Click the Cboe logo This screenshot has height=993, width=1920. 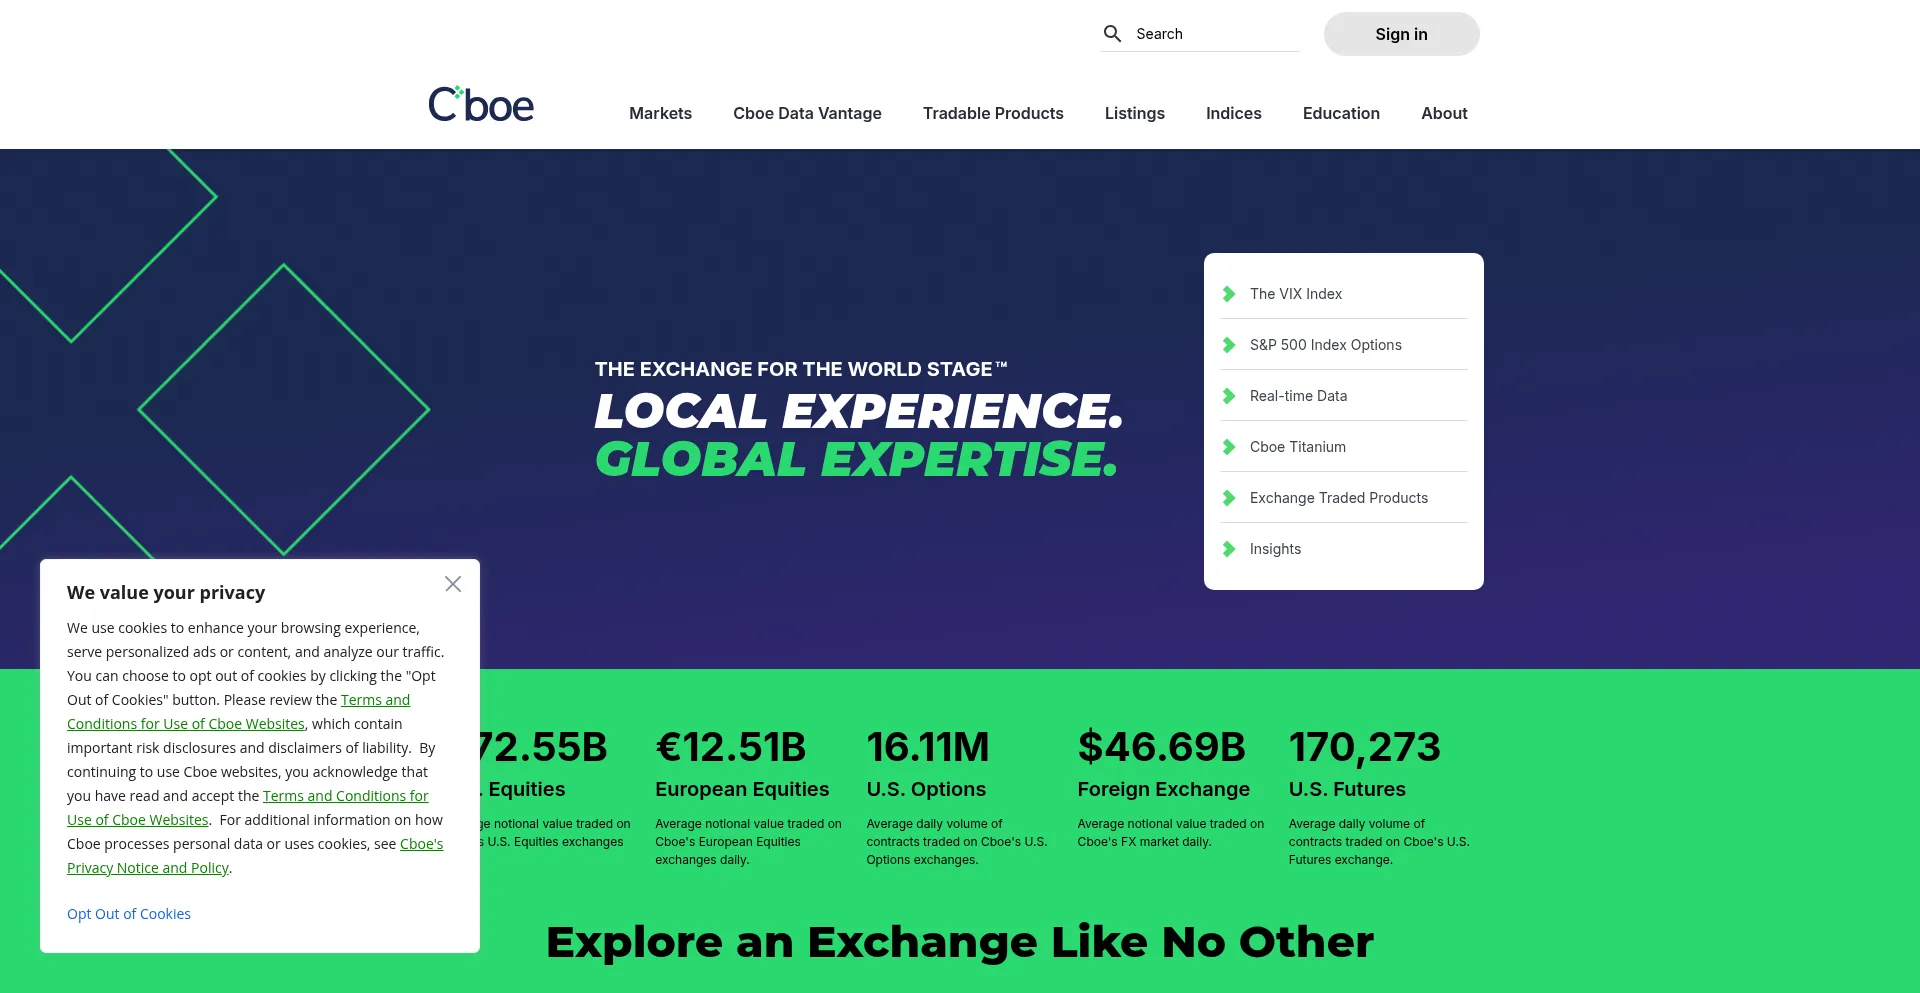(x=481, y=104)
